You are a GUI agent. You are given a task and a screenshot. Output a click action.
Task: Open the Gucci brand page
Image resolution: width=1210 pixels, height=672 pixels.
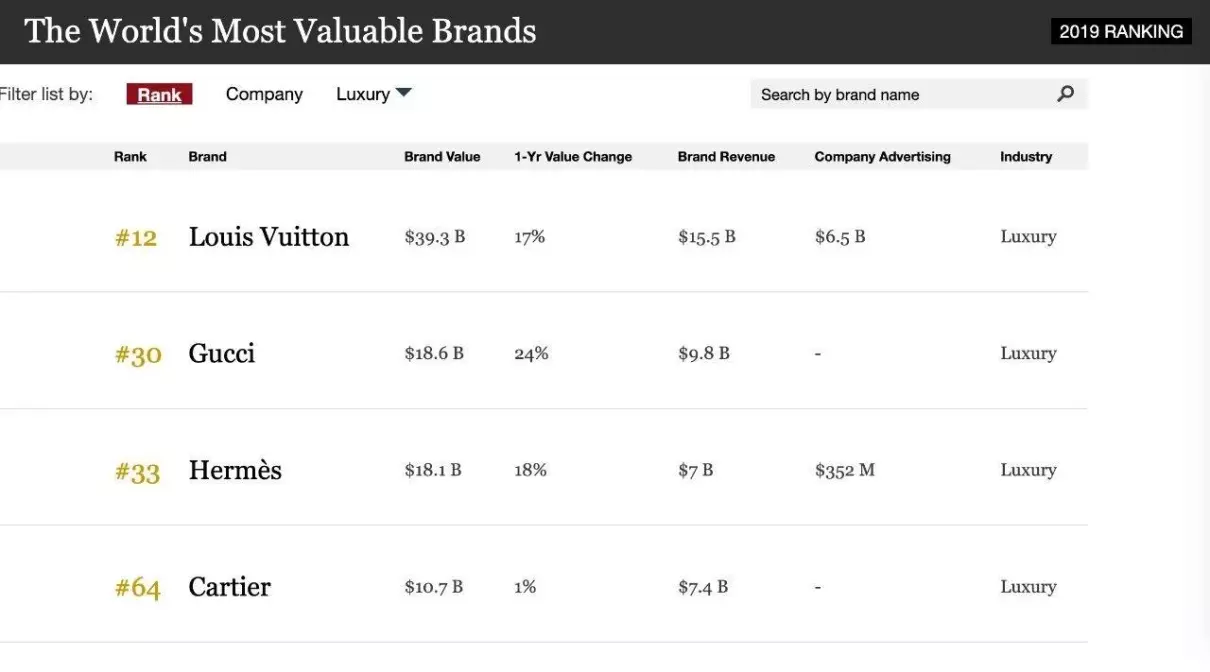(222, 353)
